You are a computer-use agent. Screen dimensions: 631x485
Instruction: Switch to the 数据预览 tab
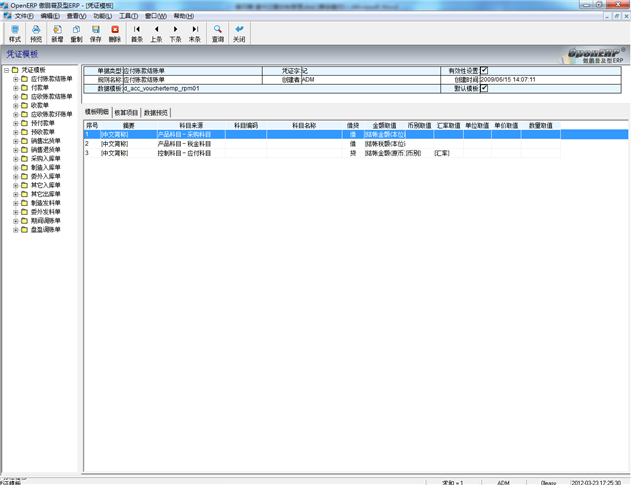tap(157, 113)
